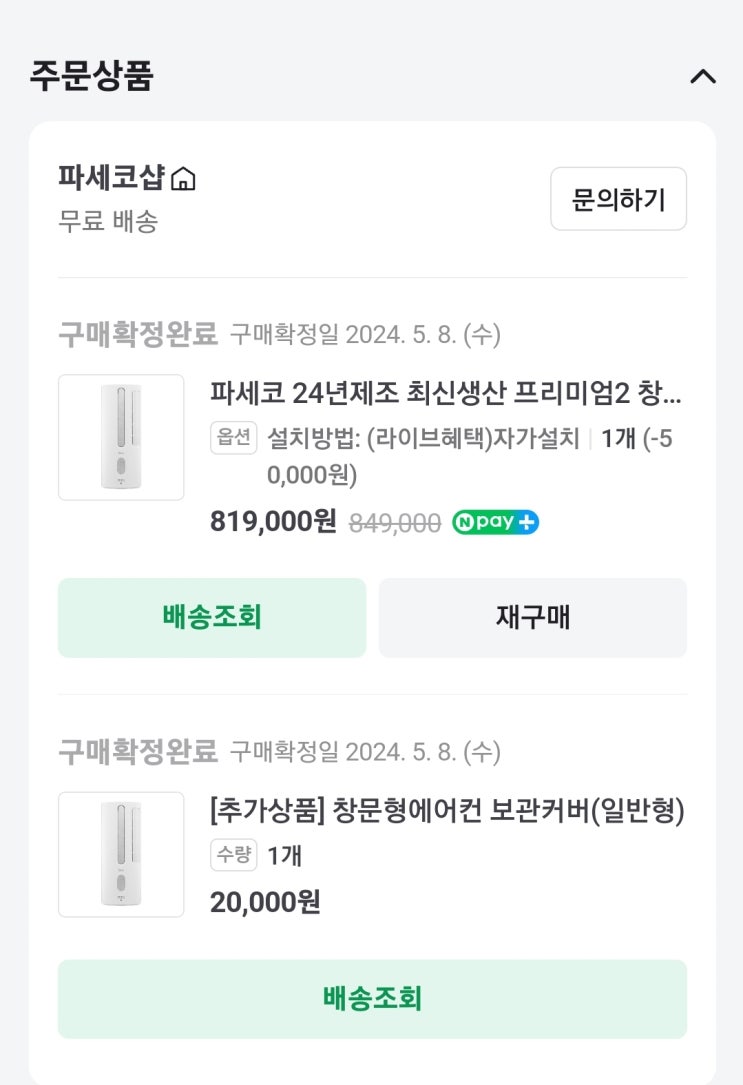Open the 보관커버 product thumbnail

(121, 854)
